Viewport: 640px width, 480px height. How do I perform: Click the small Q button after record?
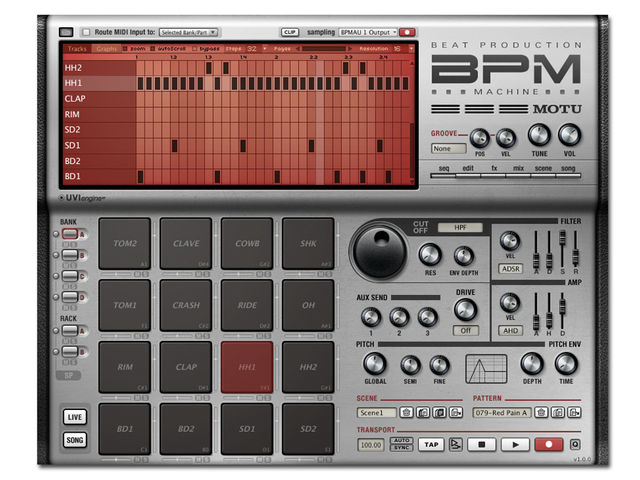(575, 444)
